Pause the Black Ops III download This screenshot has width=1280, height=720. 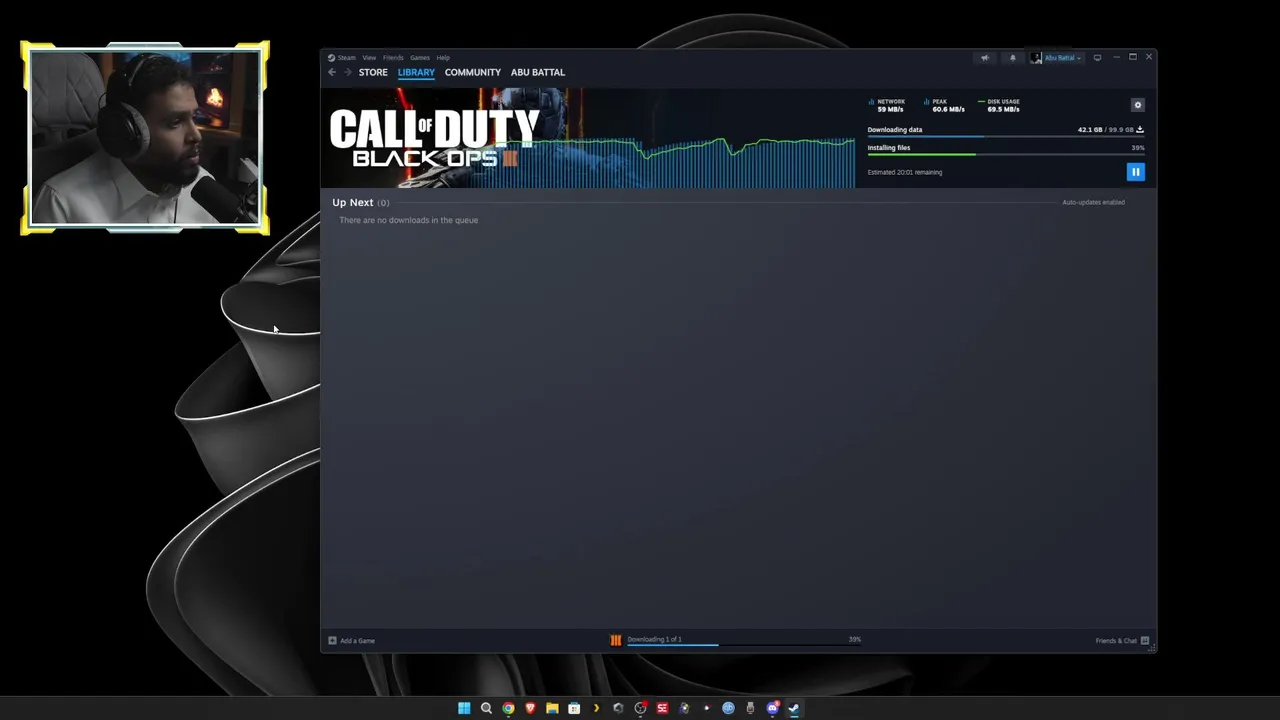pyautogui.click(x=1135, y=172)
